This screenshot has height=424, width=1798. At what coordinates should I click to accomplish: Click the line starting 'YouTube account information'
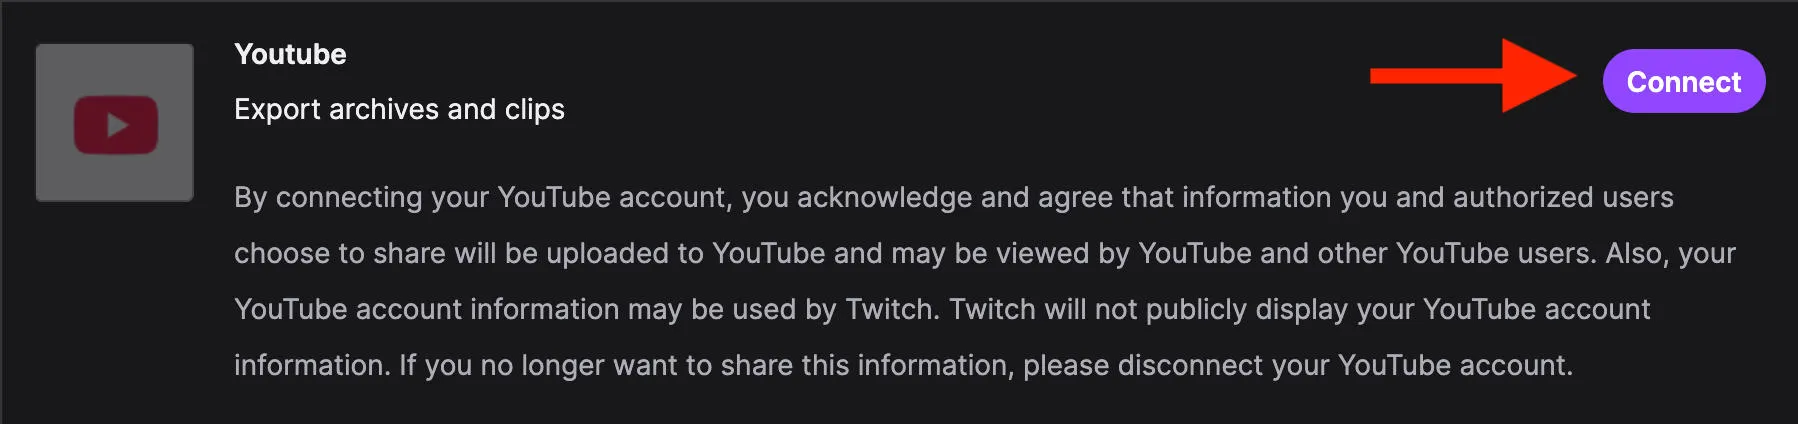click(942, 309)
